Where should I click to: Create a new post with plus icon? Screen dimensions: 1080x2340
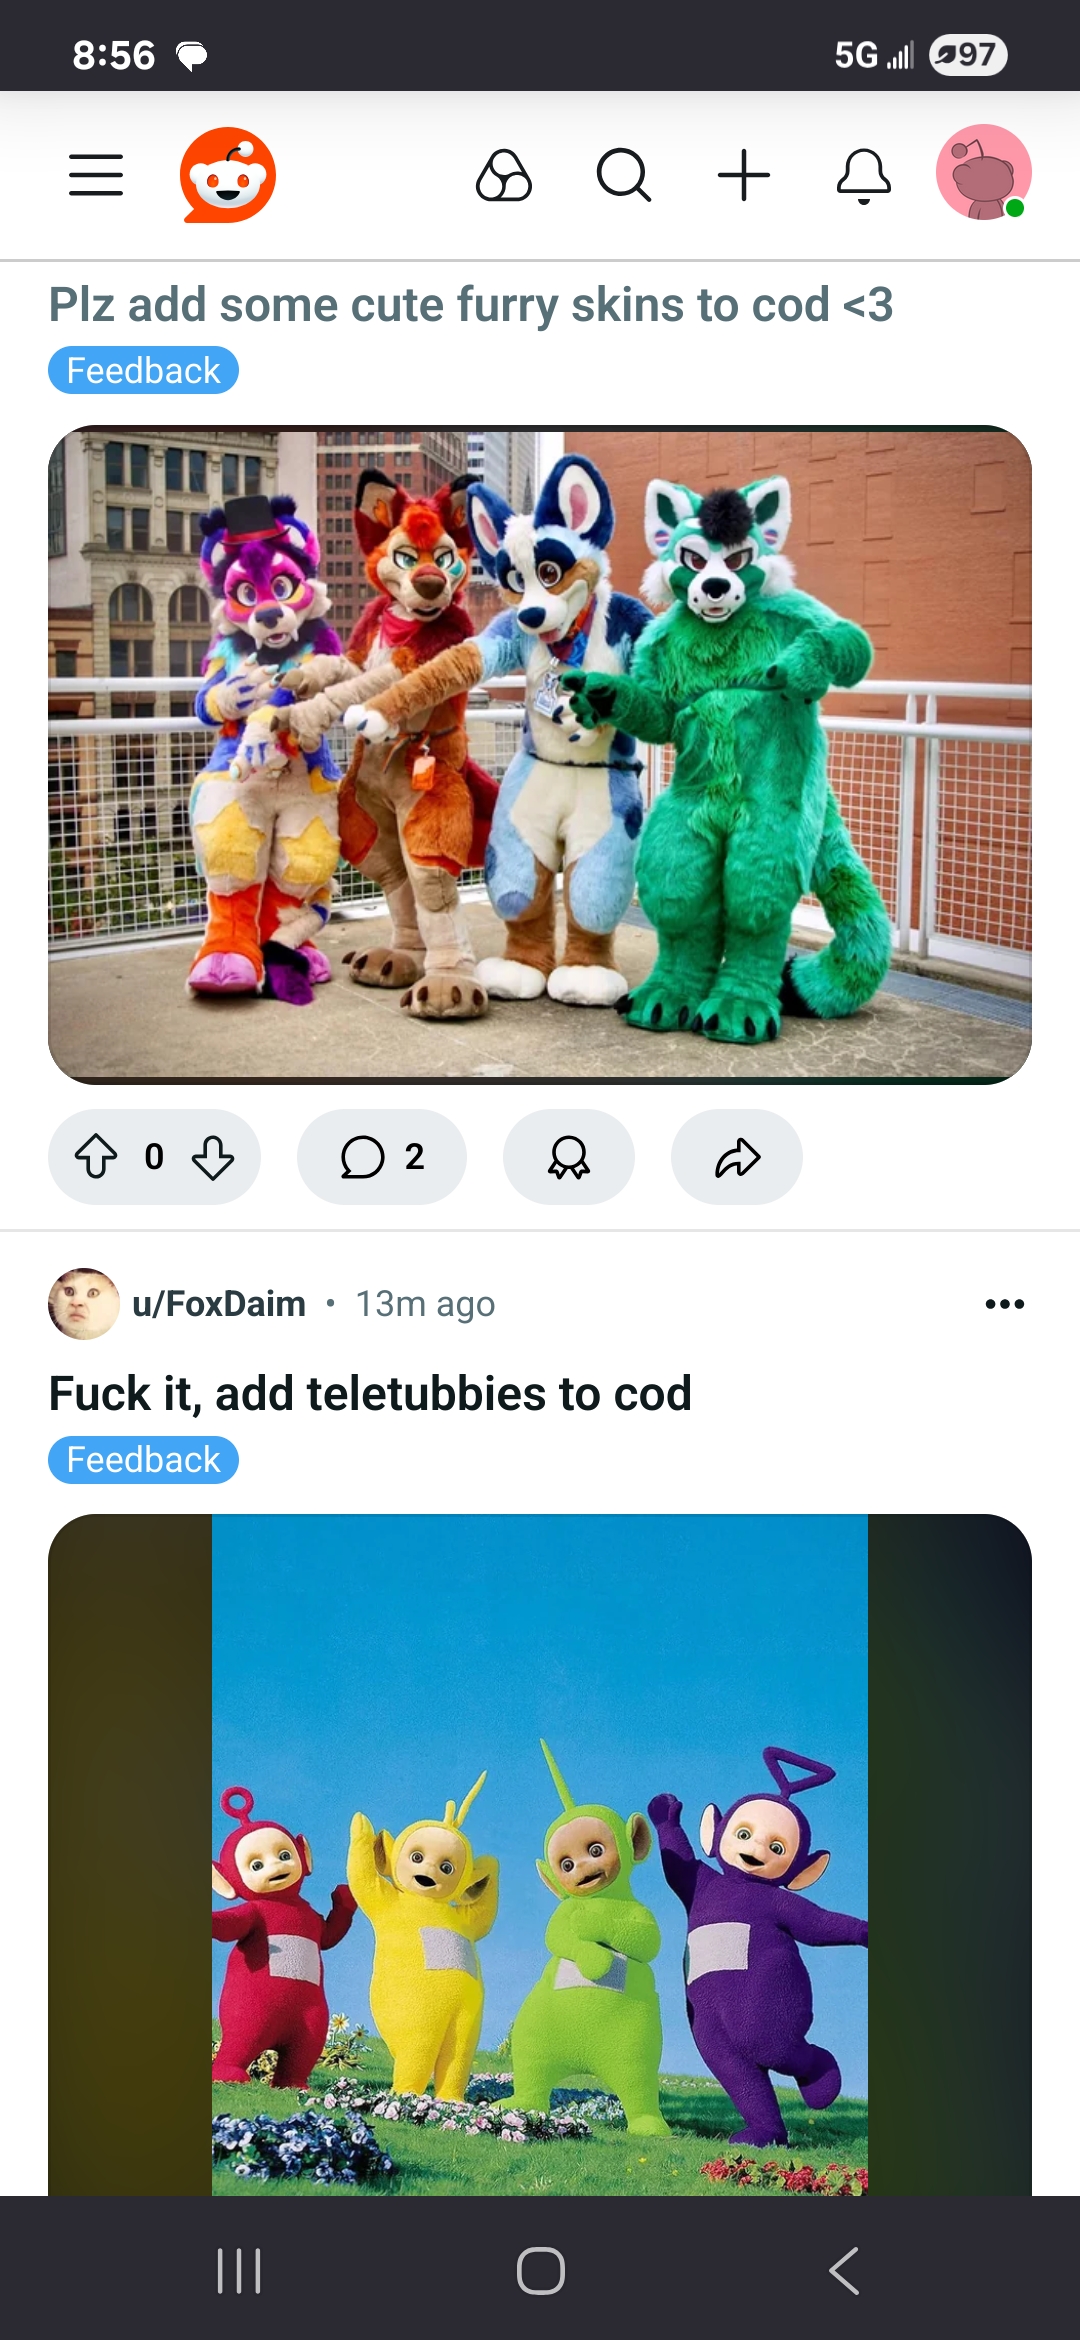(744, 176)
